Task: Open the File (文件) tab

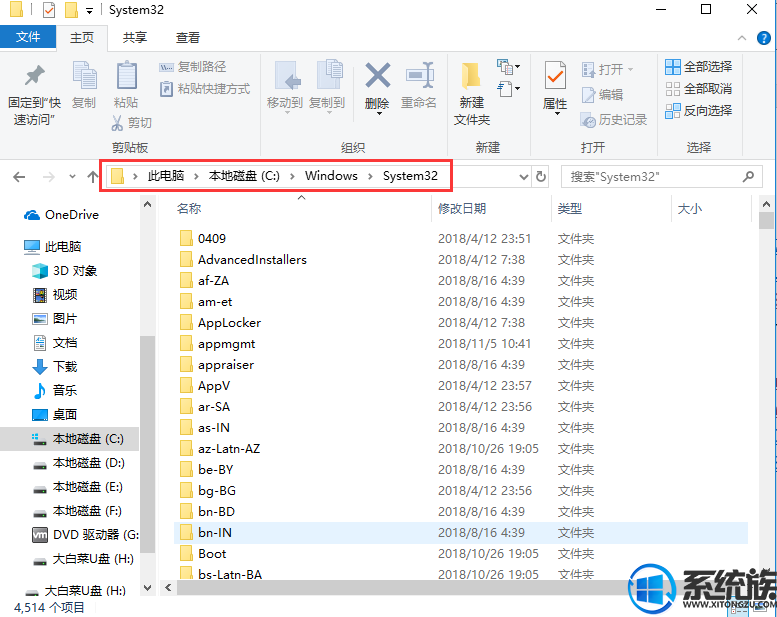Action: [x=28, y=37]
